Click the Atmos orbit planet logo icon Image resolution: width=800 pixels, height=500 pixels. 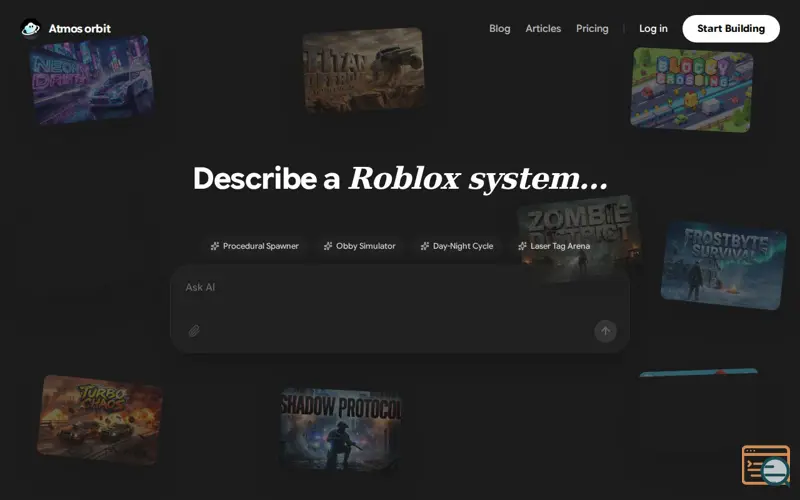pos(30,29)
